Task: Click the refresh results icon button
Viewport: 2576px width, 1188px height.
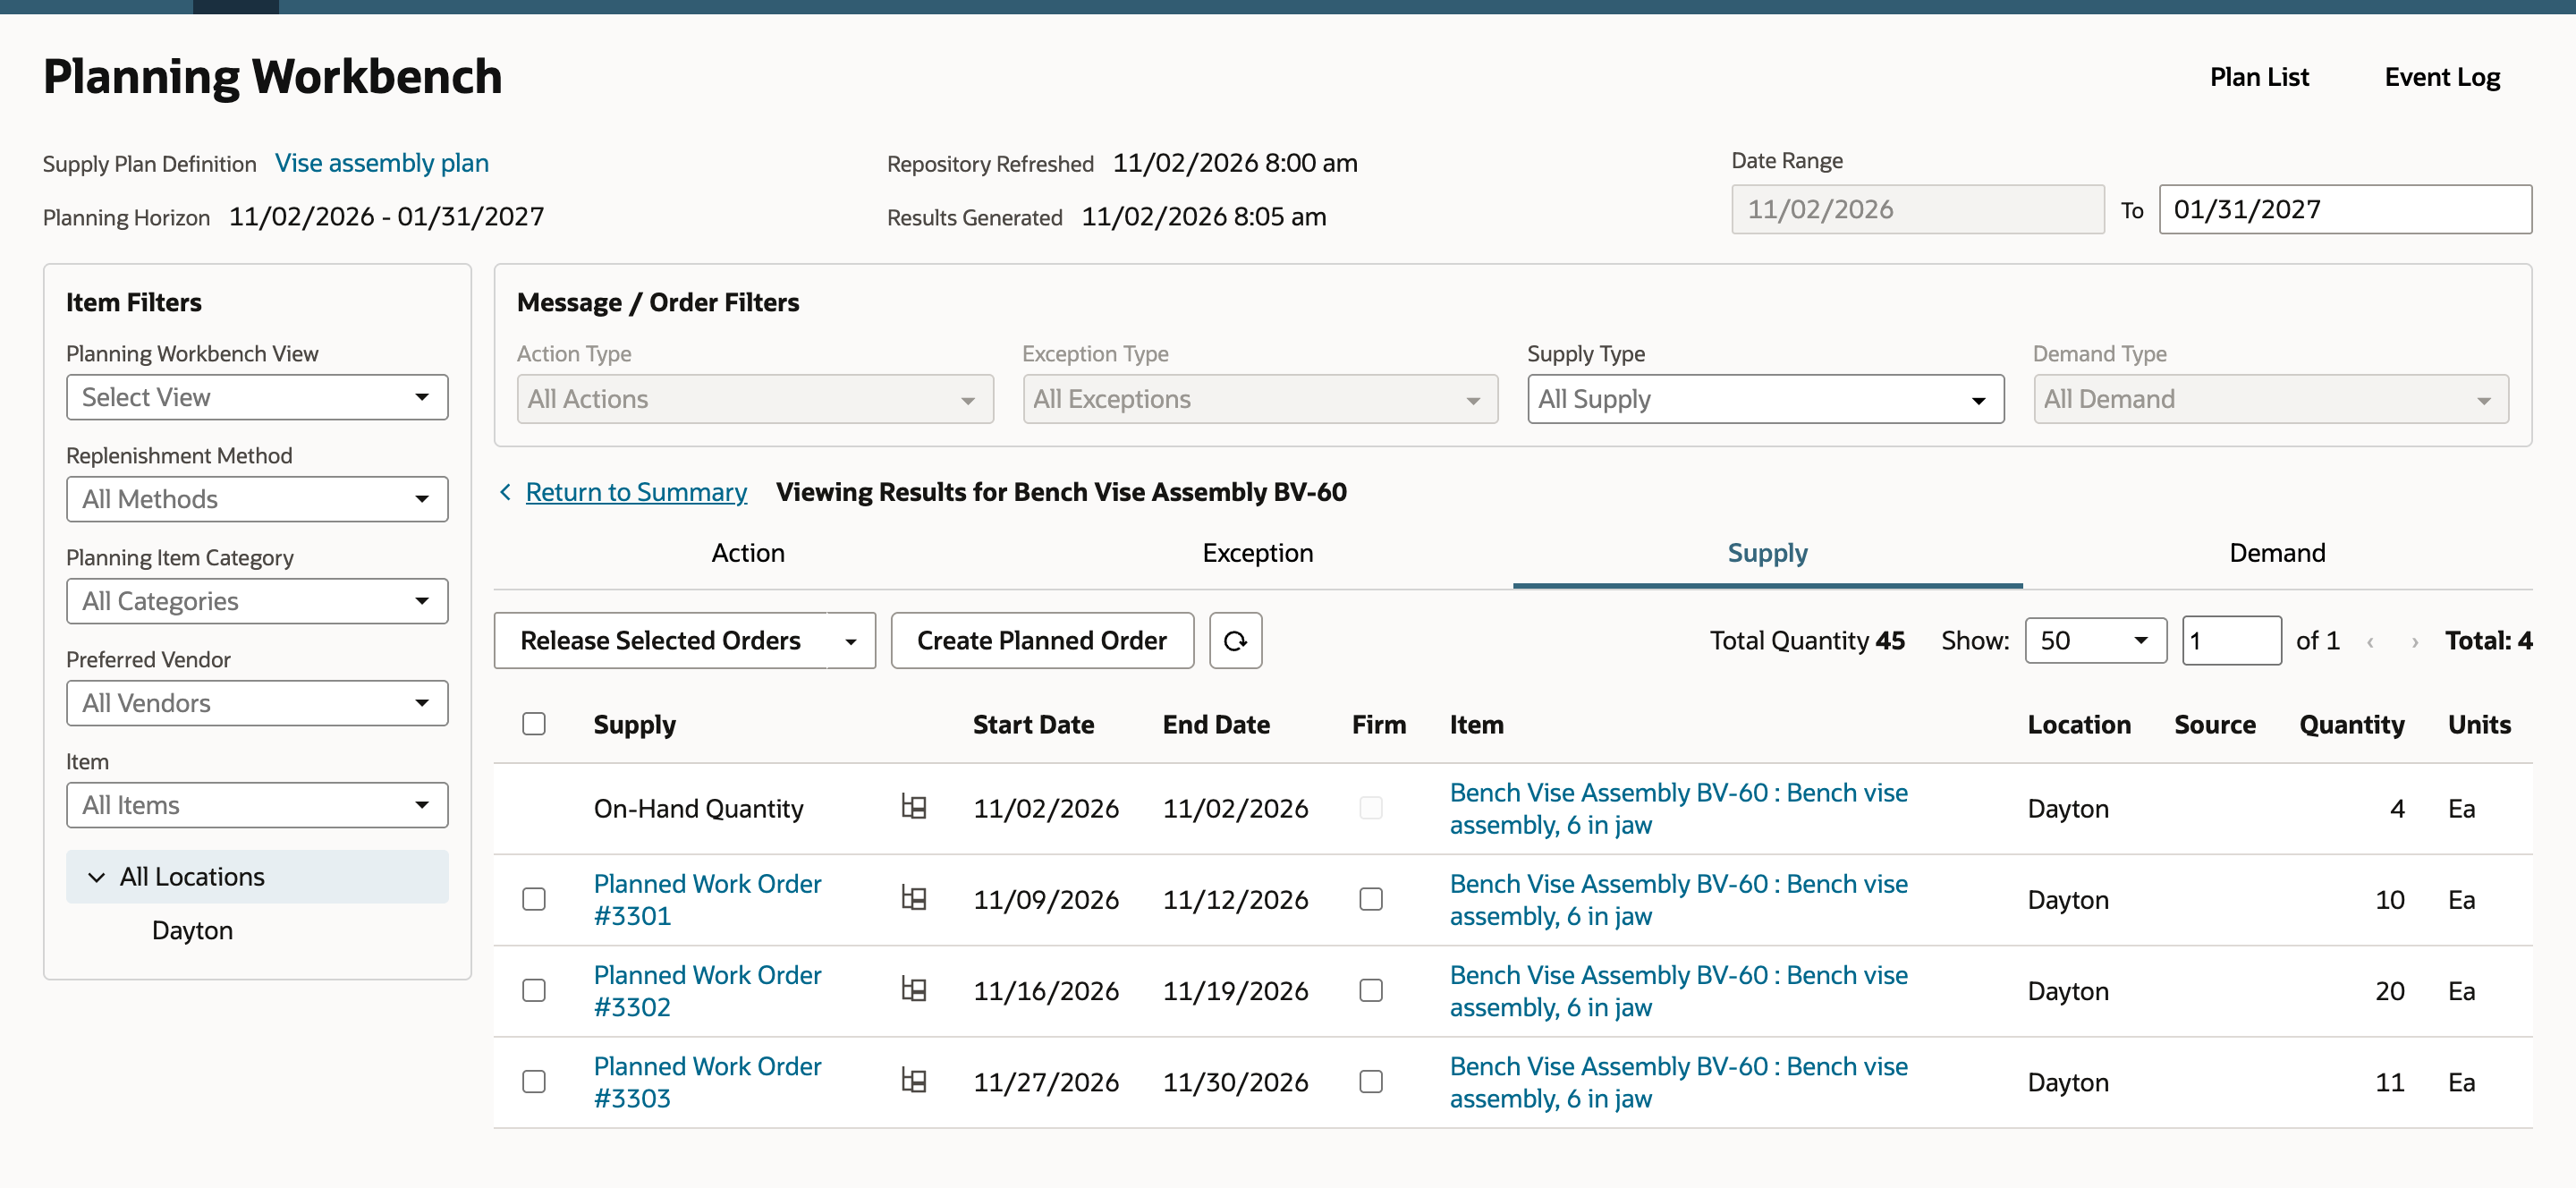Action: click(x=1235, y=640)
